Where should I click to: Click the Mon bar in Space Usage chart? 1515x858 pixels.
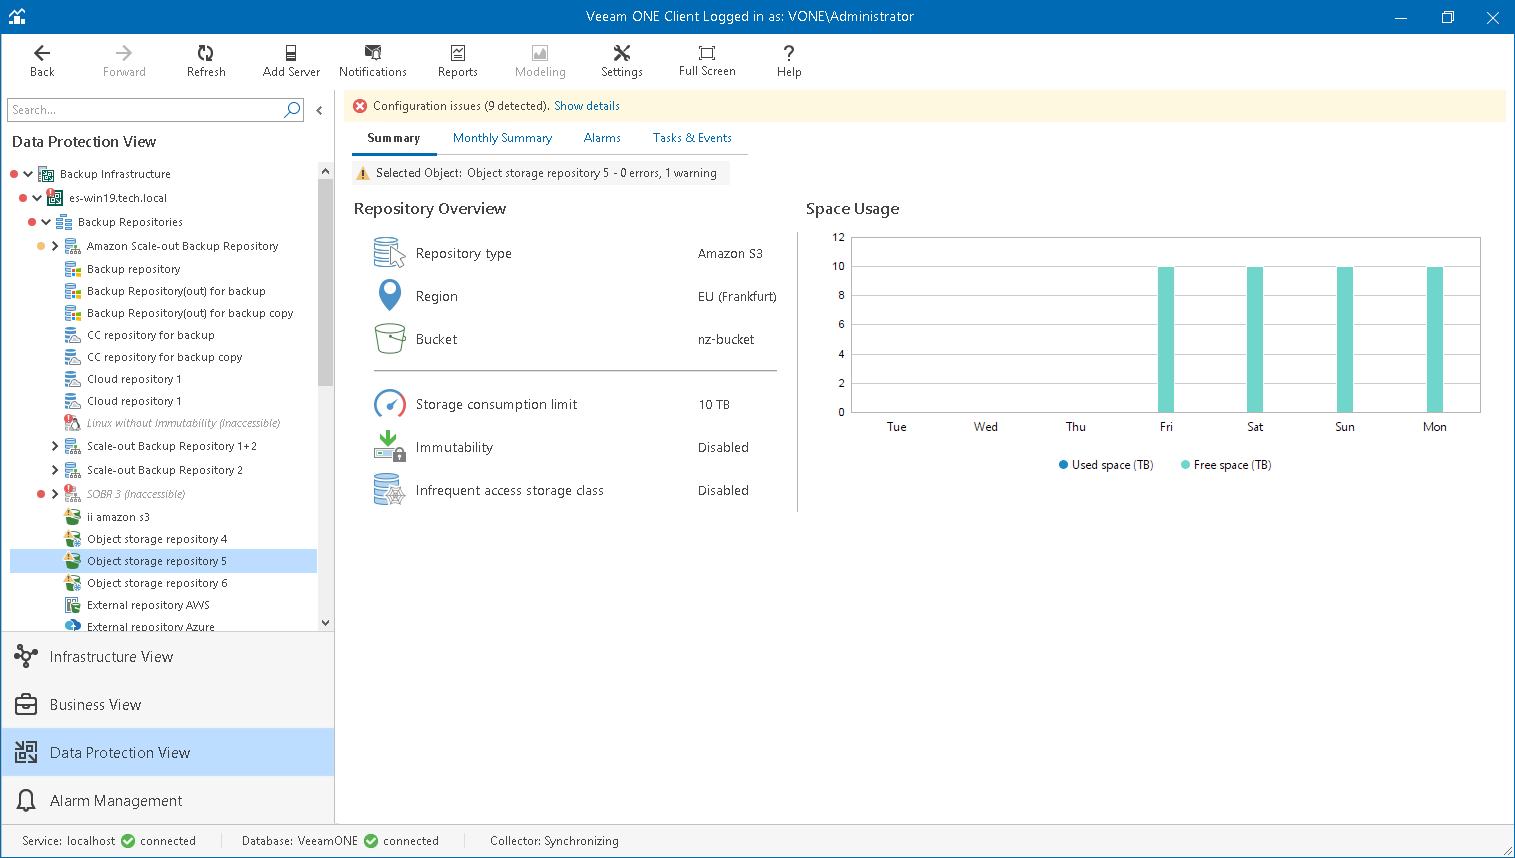pyautogui.click(x=1435, y=340)
